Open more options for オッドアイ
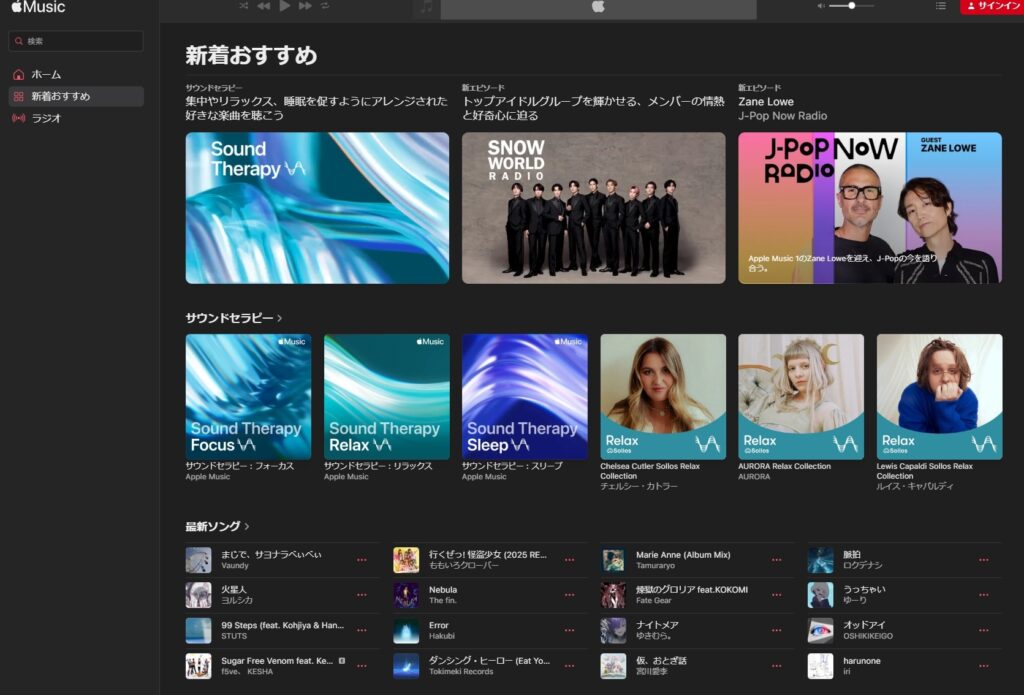 (984, 630)
